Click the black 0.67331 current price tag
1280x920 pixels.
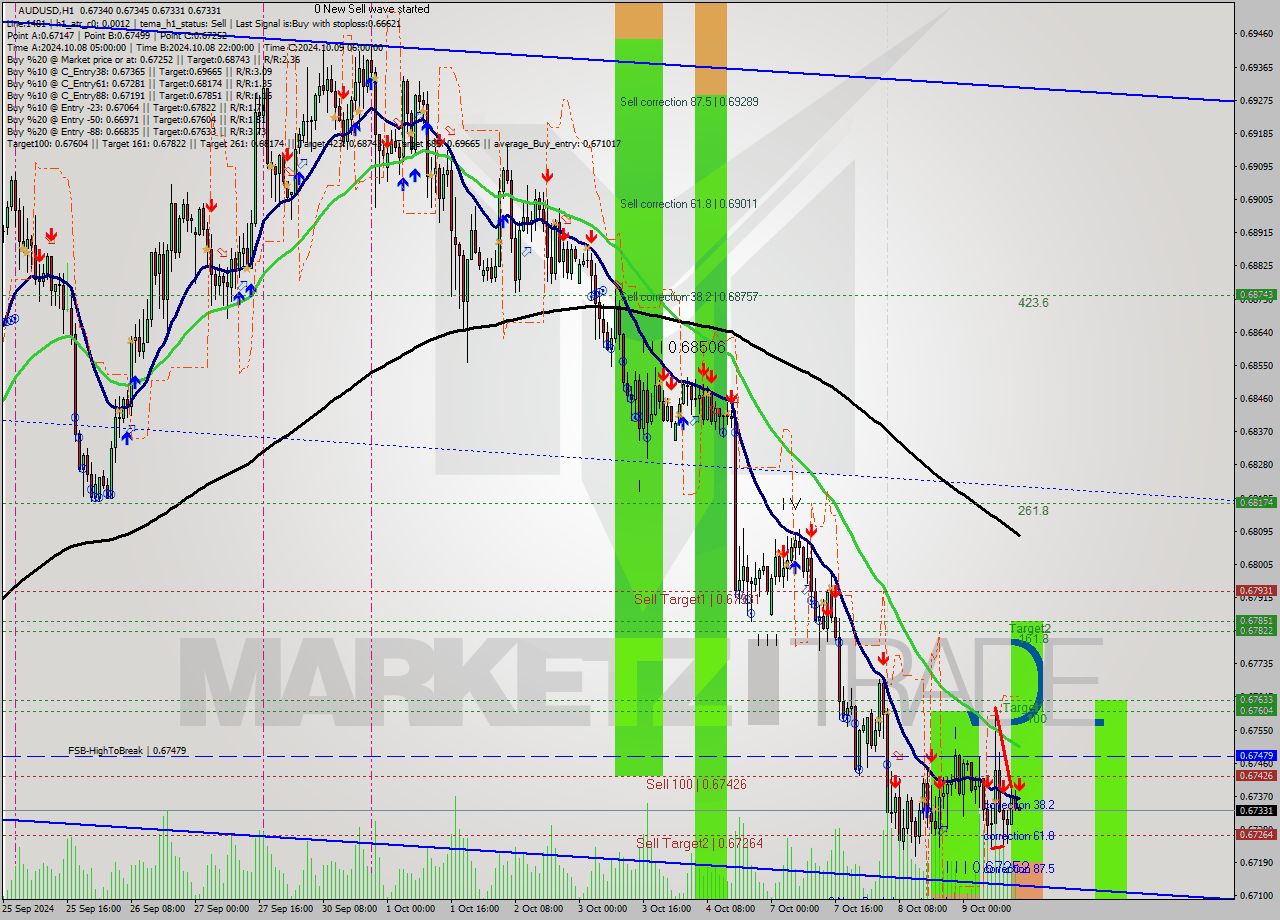1256,810
